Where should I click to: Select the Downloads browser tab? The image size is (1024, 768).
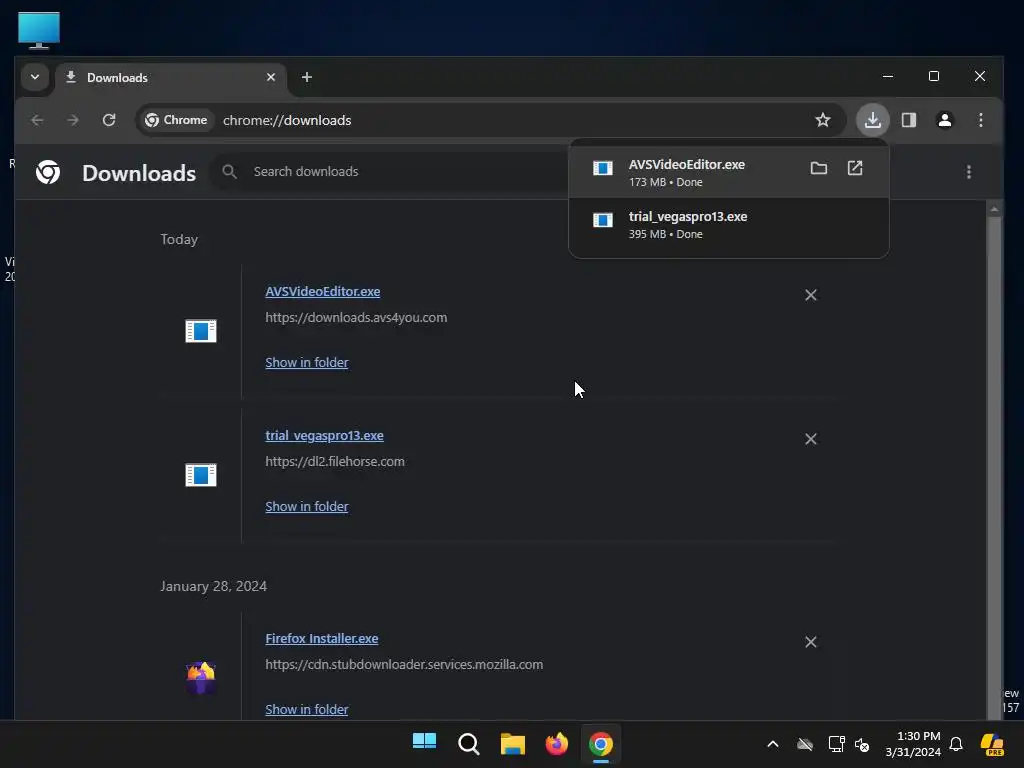[x=171, y=78]
